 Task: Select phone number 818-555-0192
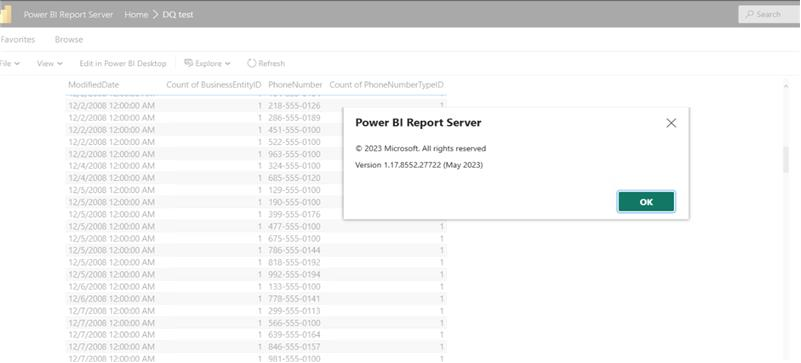pyautogui.click(x=294, y=262)
